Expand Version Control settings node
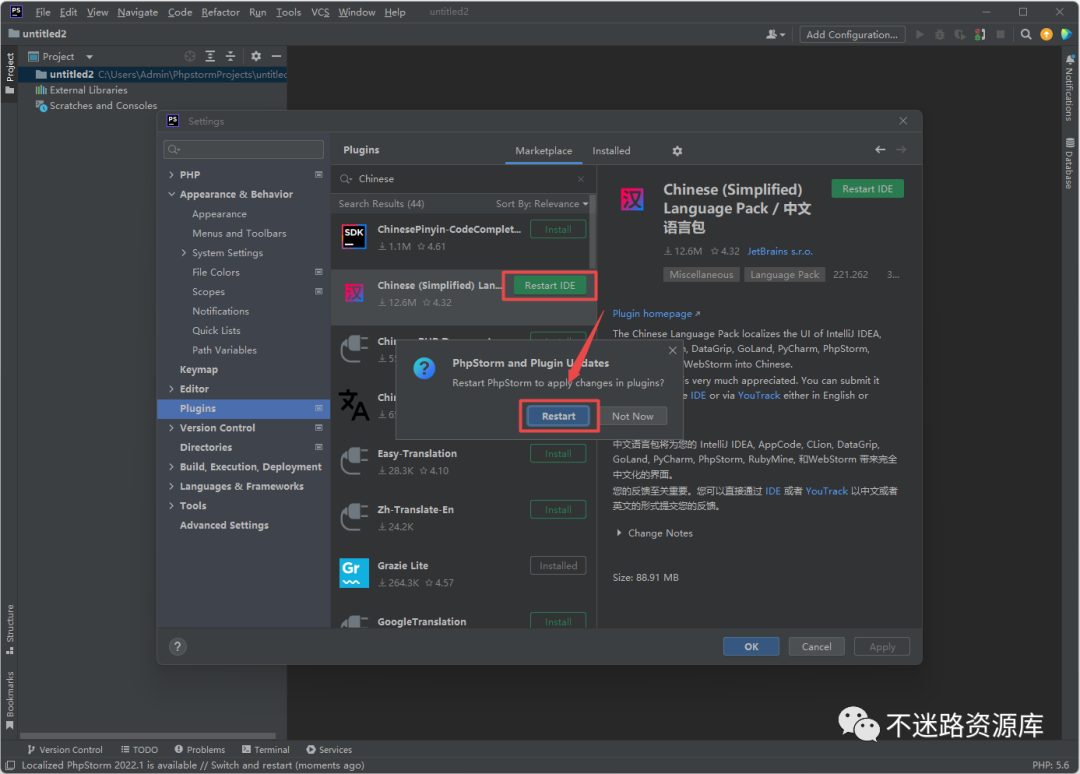1080x774 pixels. (x=172, y=428)
